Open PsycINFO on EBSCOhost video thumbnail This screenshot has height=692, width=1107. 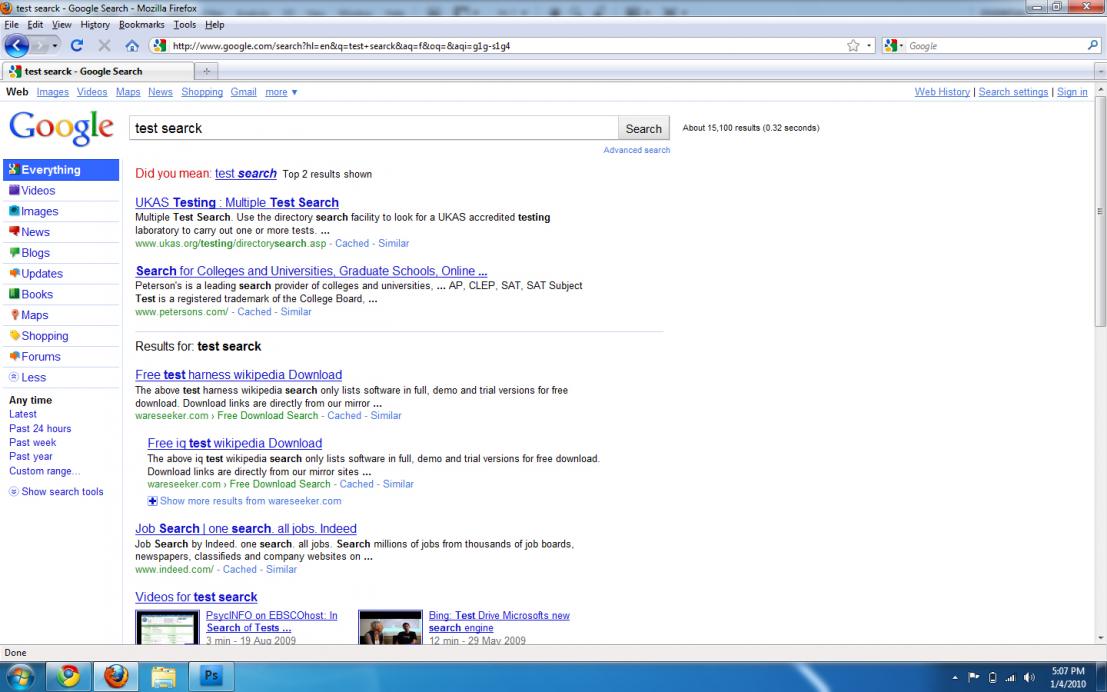(x=167, y=628)
